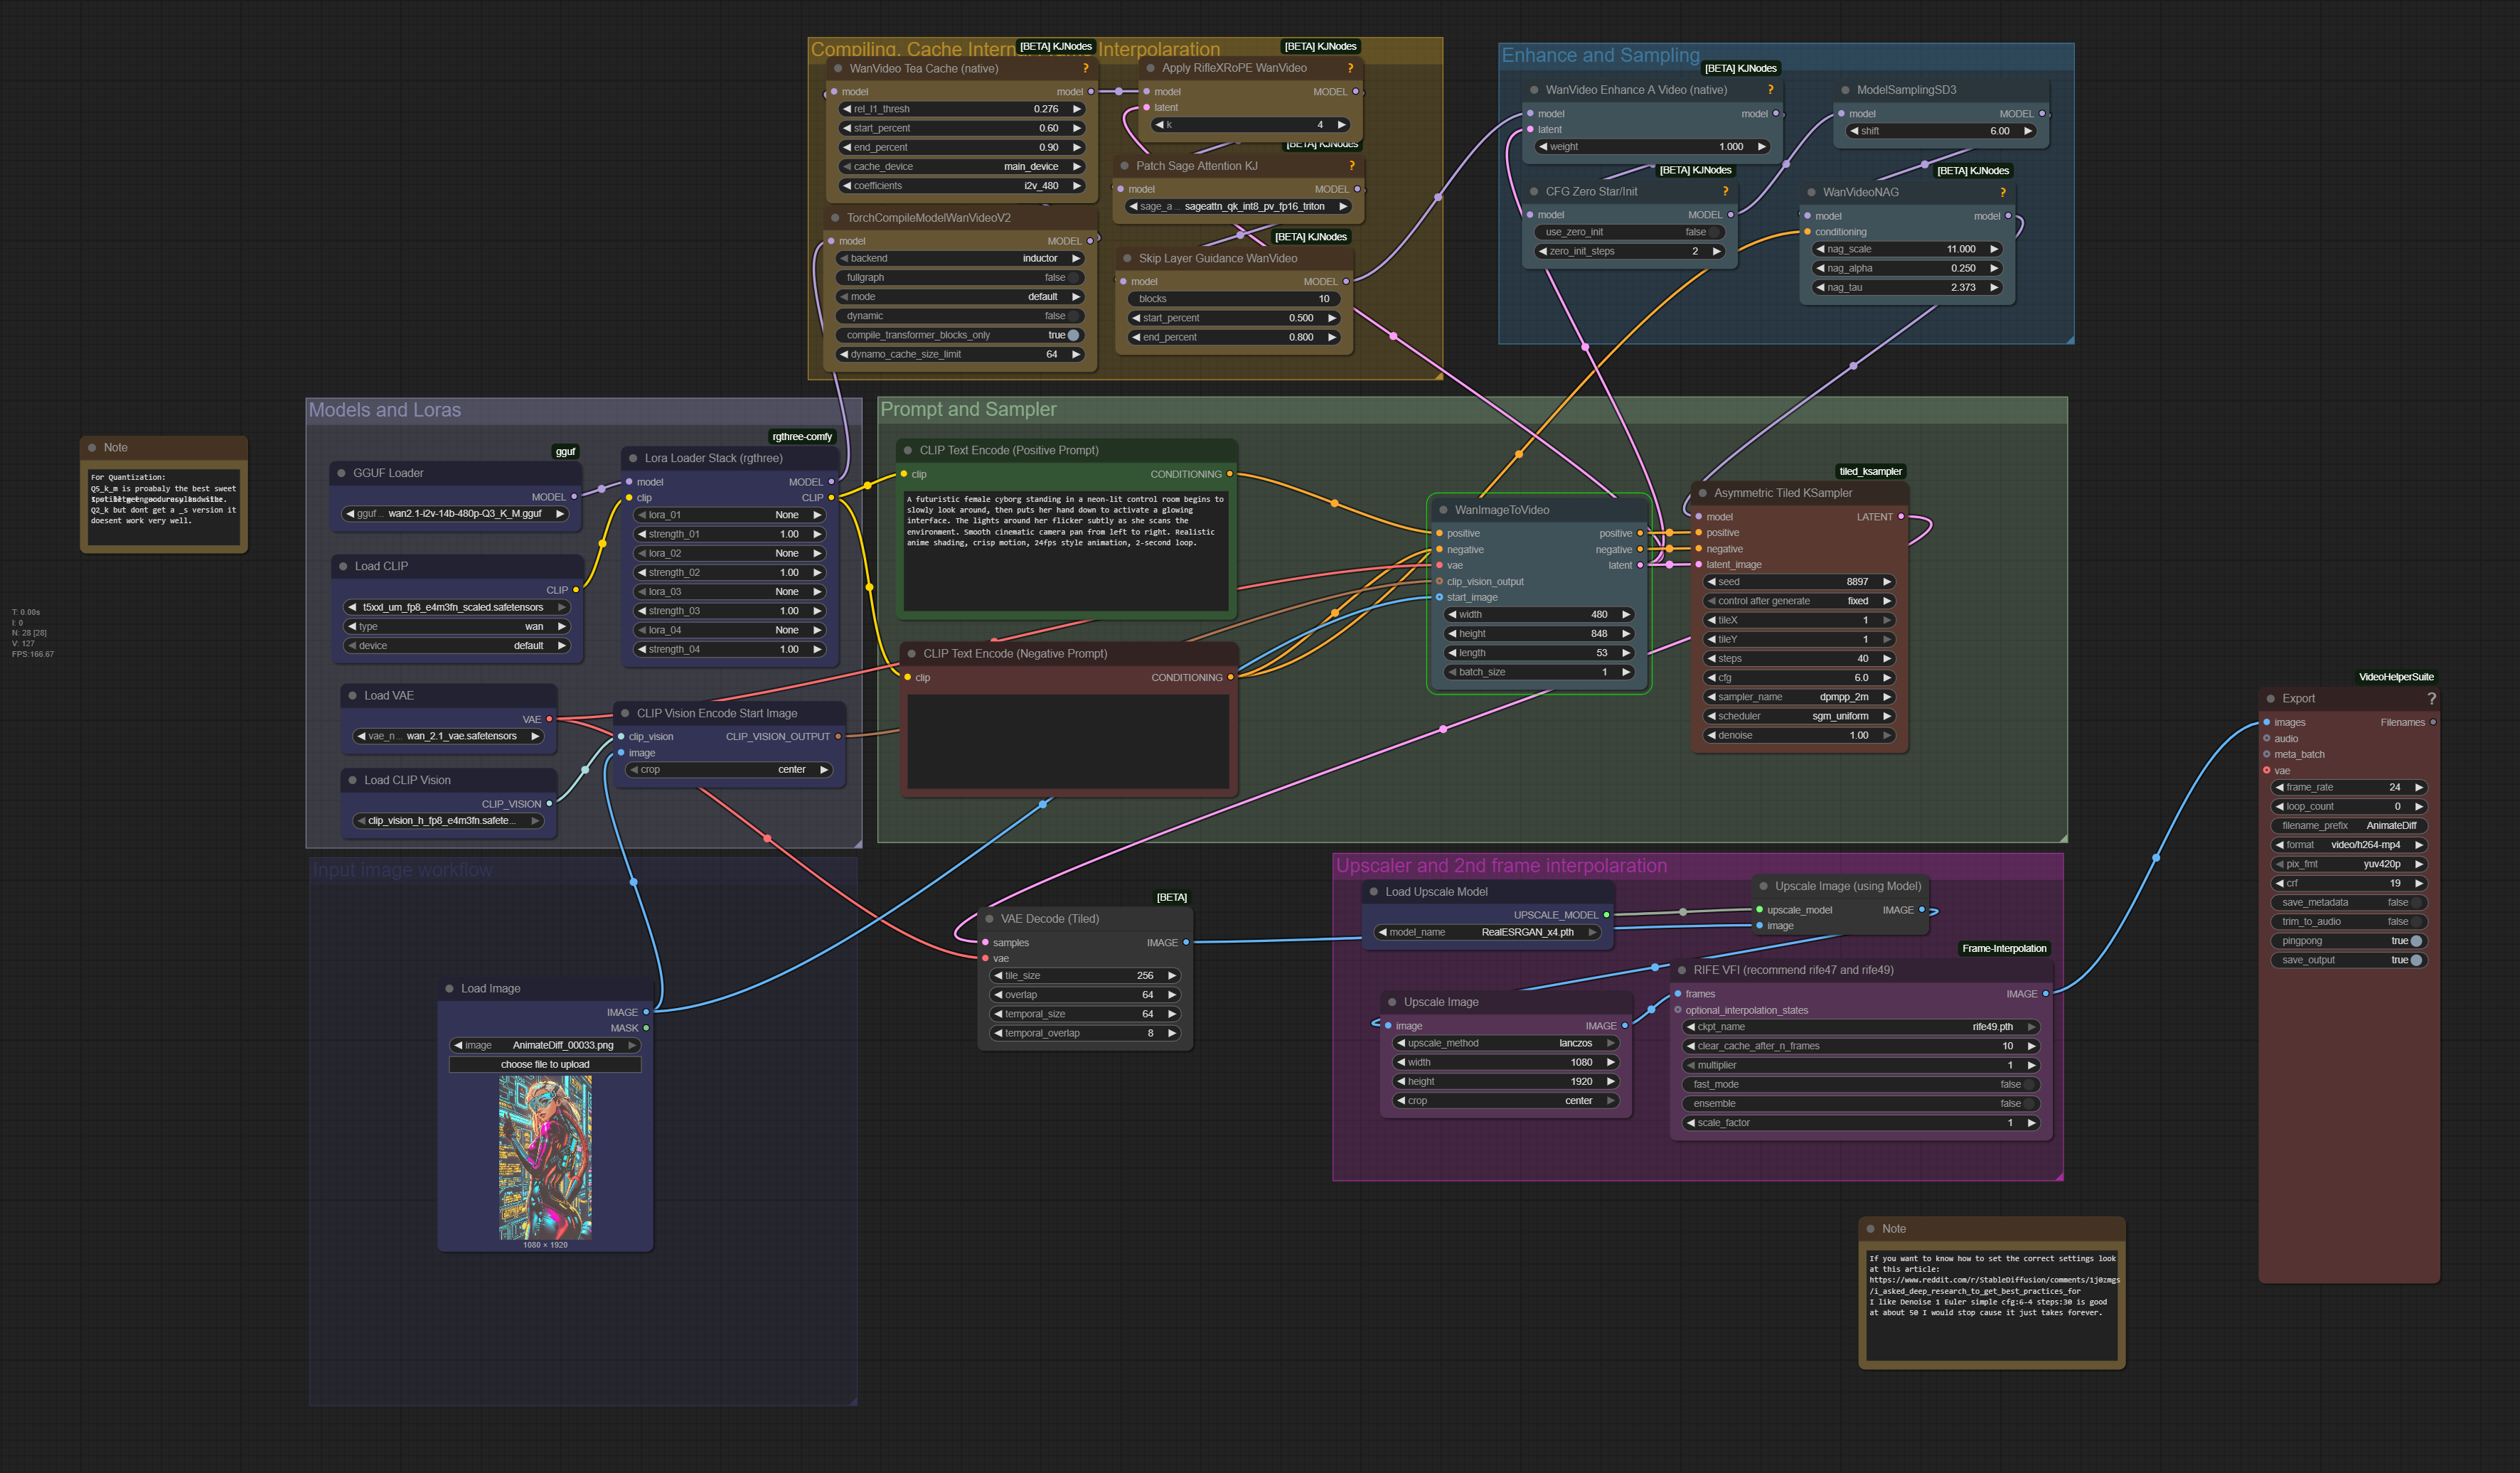Collapse the Load Upscale Model node
This screenshot has width=2520, height=1473.
(x=1375, y=892)
